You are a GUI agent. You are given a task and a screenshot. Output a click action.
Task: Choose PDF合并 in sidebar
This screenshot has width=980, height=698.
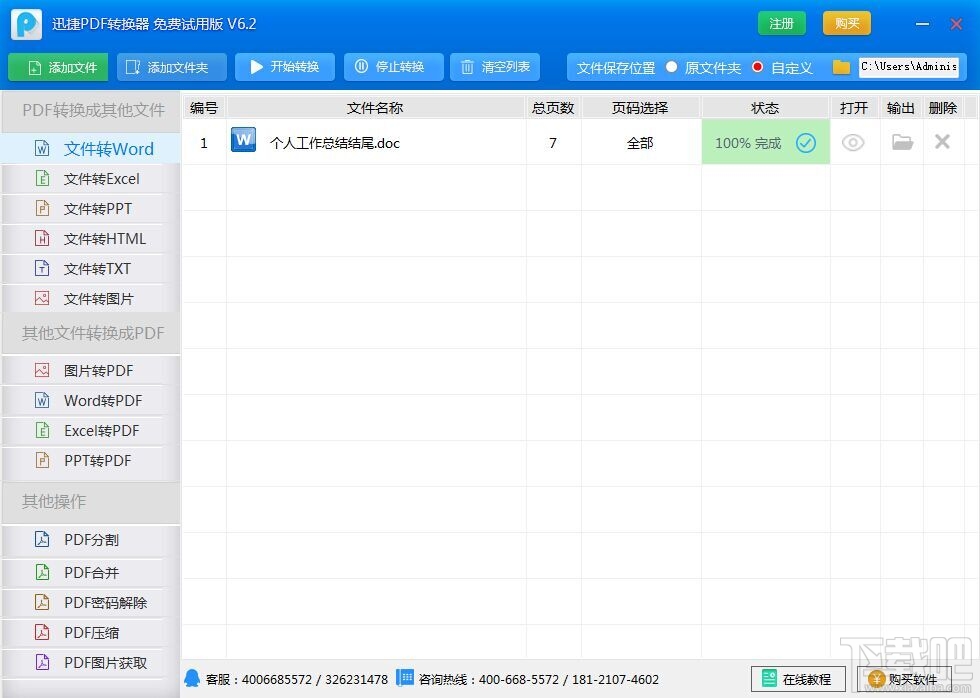(91, 572)
